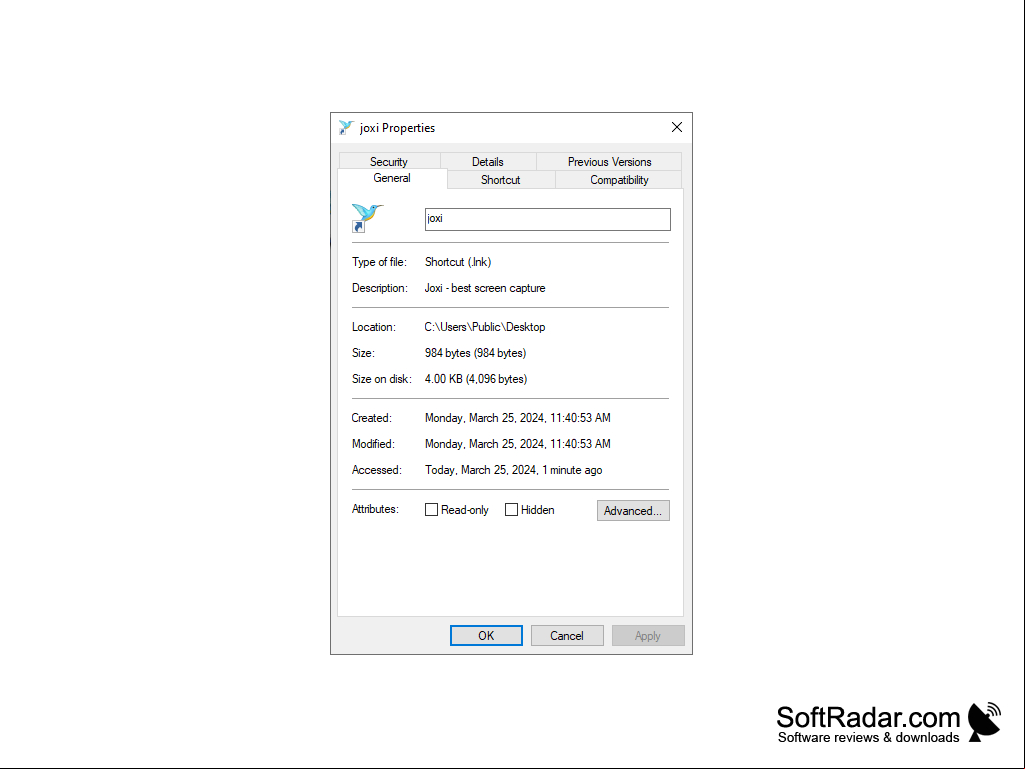The image size is (1025, 769).
Task: Click the location path C:\Users\Public\Desktop
Action: click(485, 327)
